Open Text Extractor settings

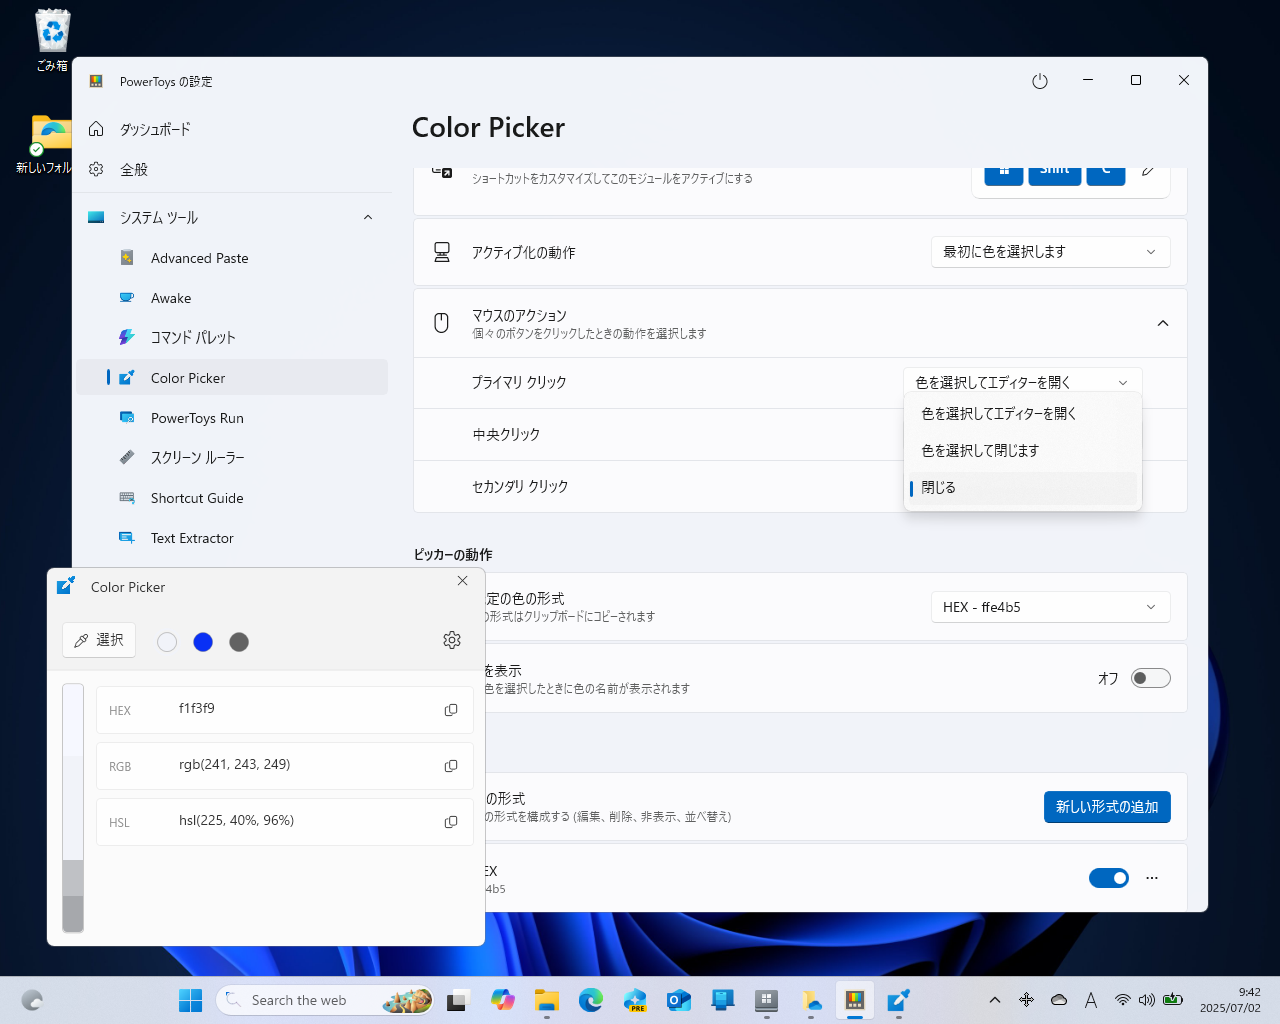click(x=232, y=538)
